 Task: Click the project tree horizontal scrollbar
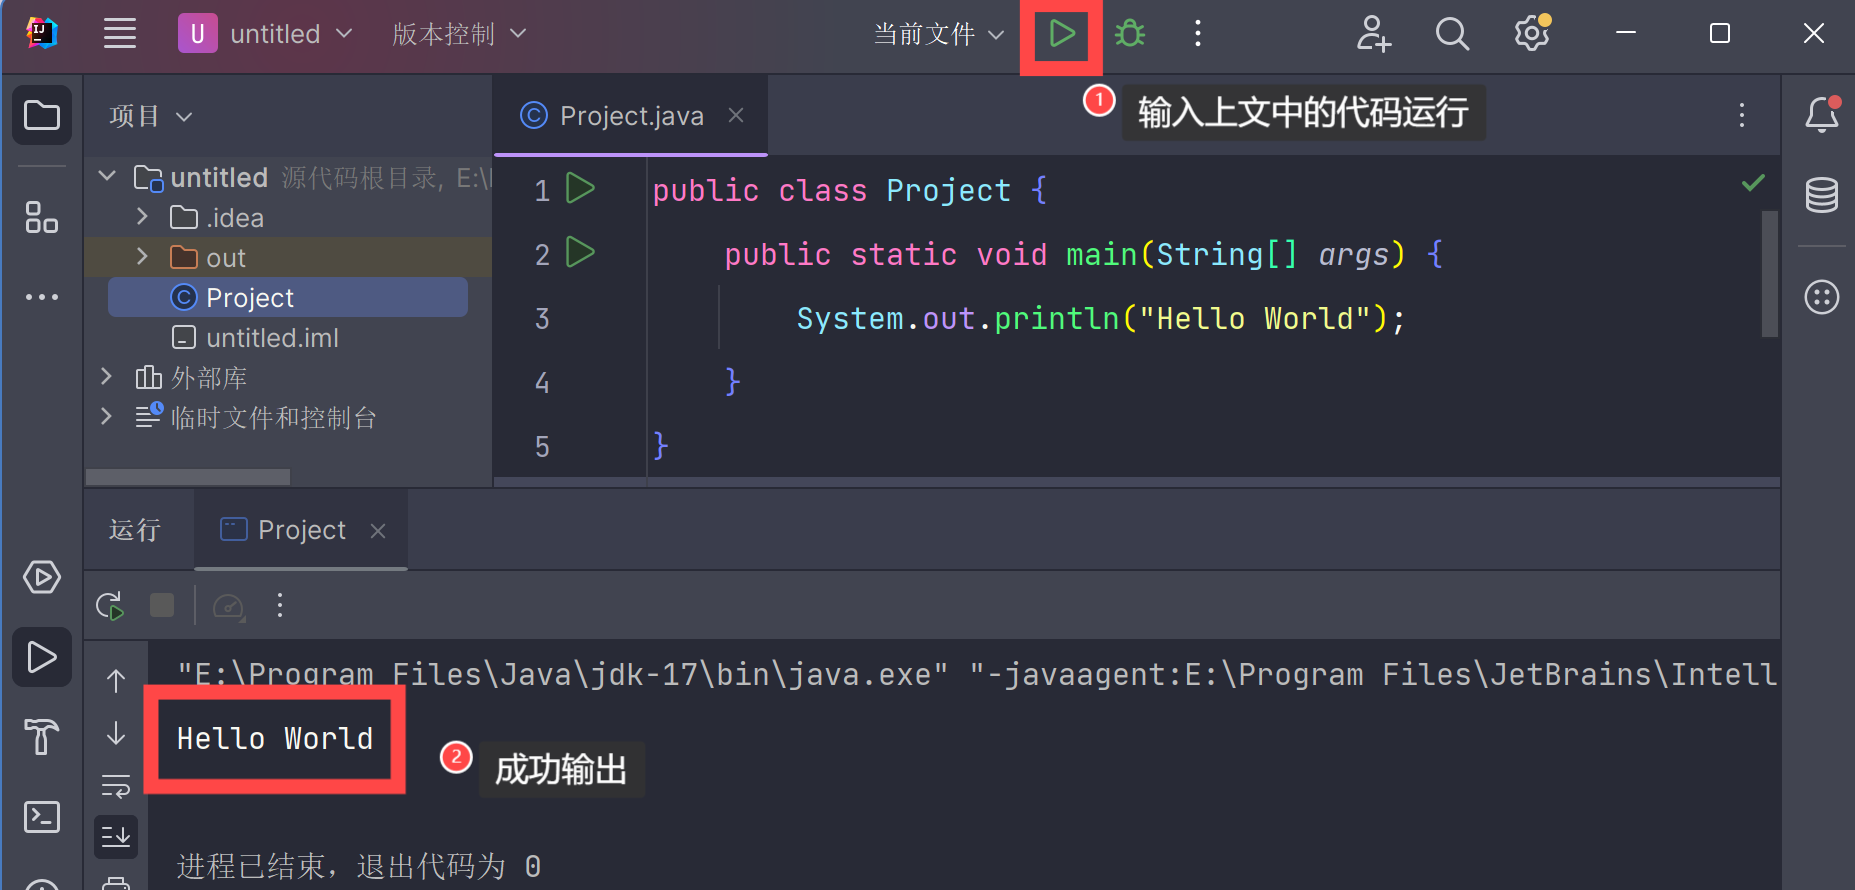point(188,477)
